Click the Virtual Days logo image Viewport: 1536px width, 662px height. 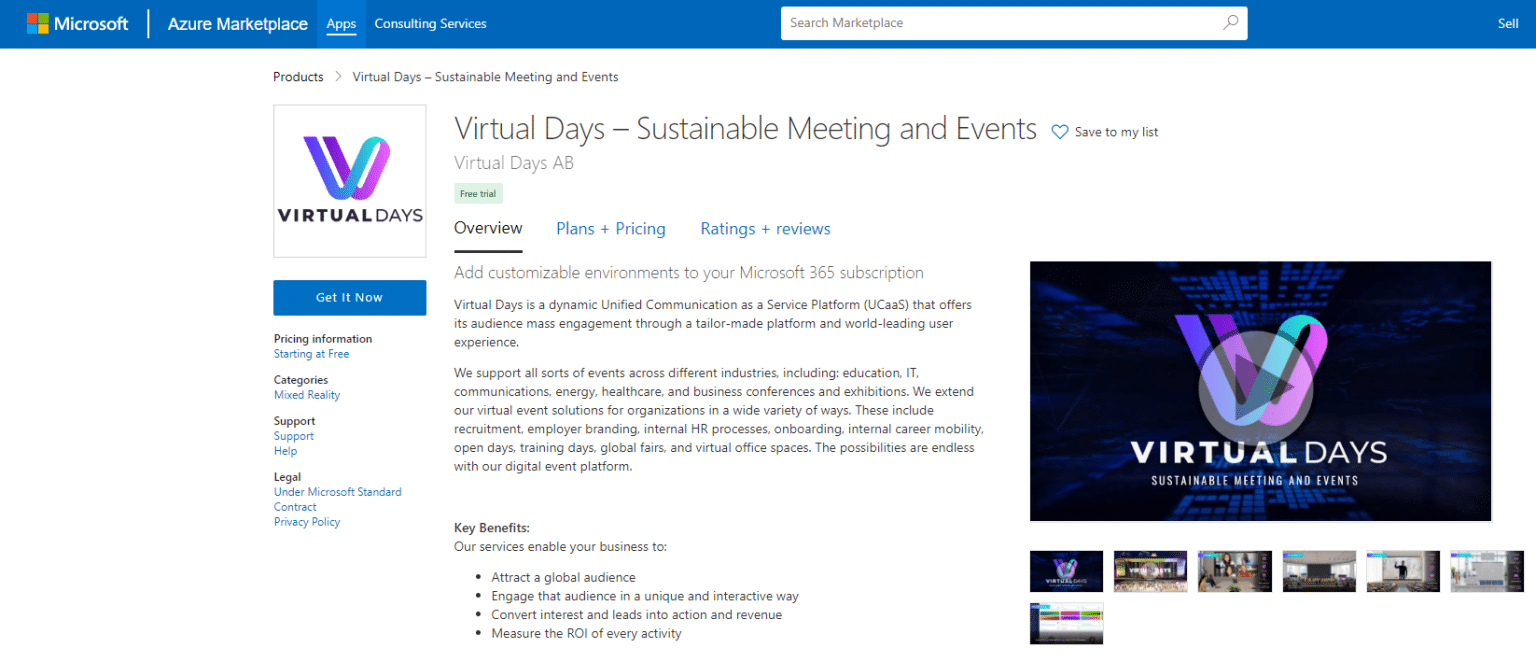[349, 180]
